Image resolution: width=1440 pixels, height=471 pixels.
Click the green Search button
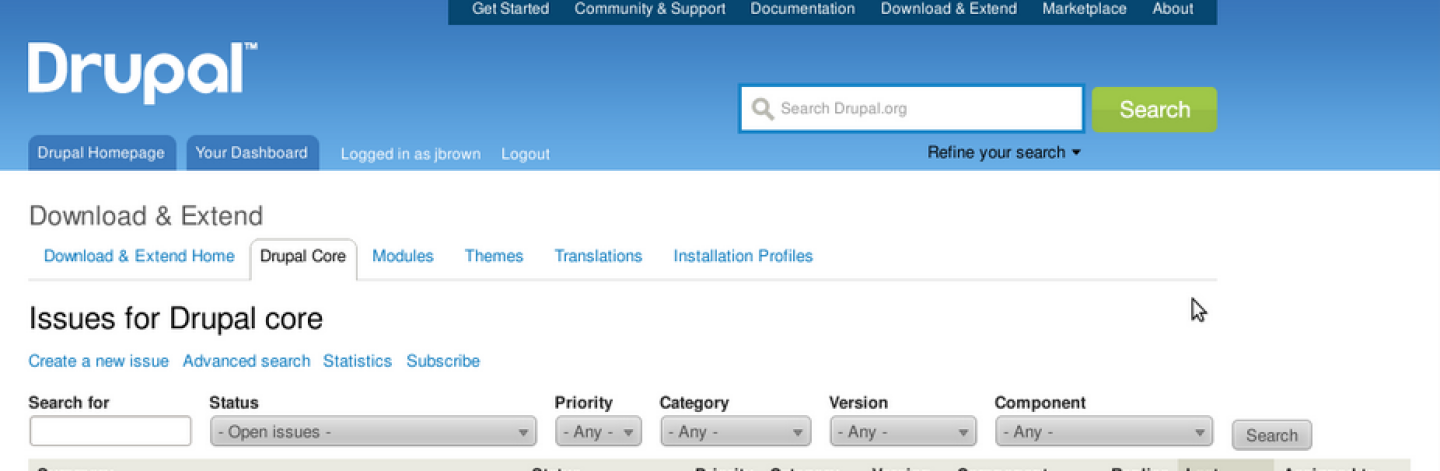(x=1154, y=109)
